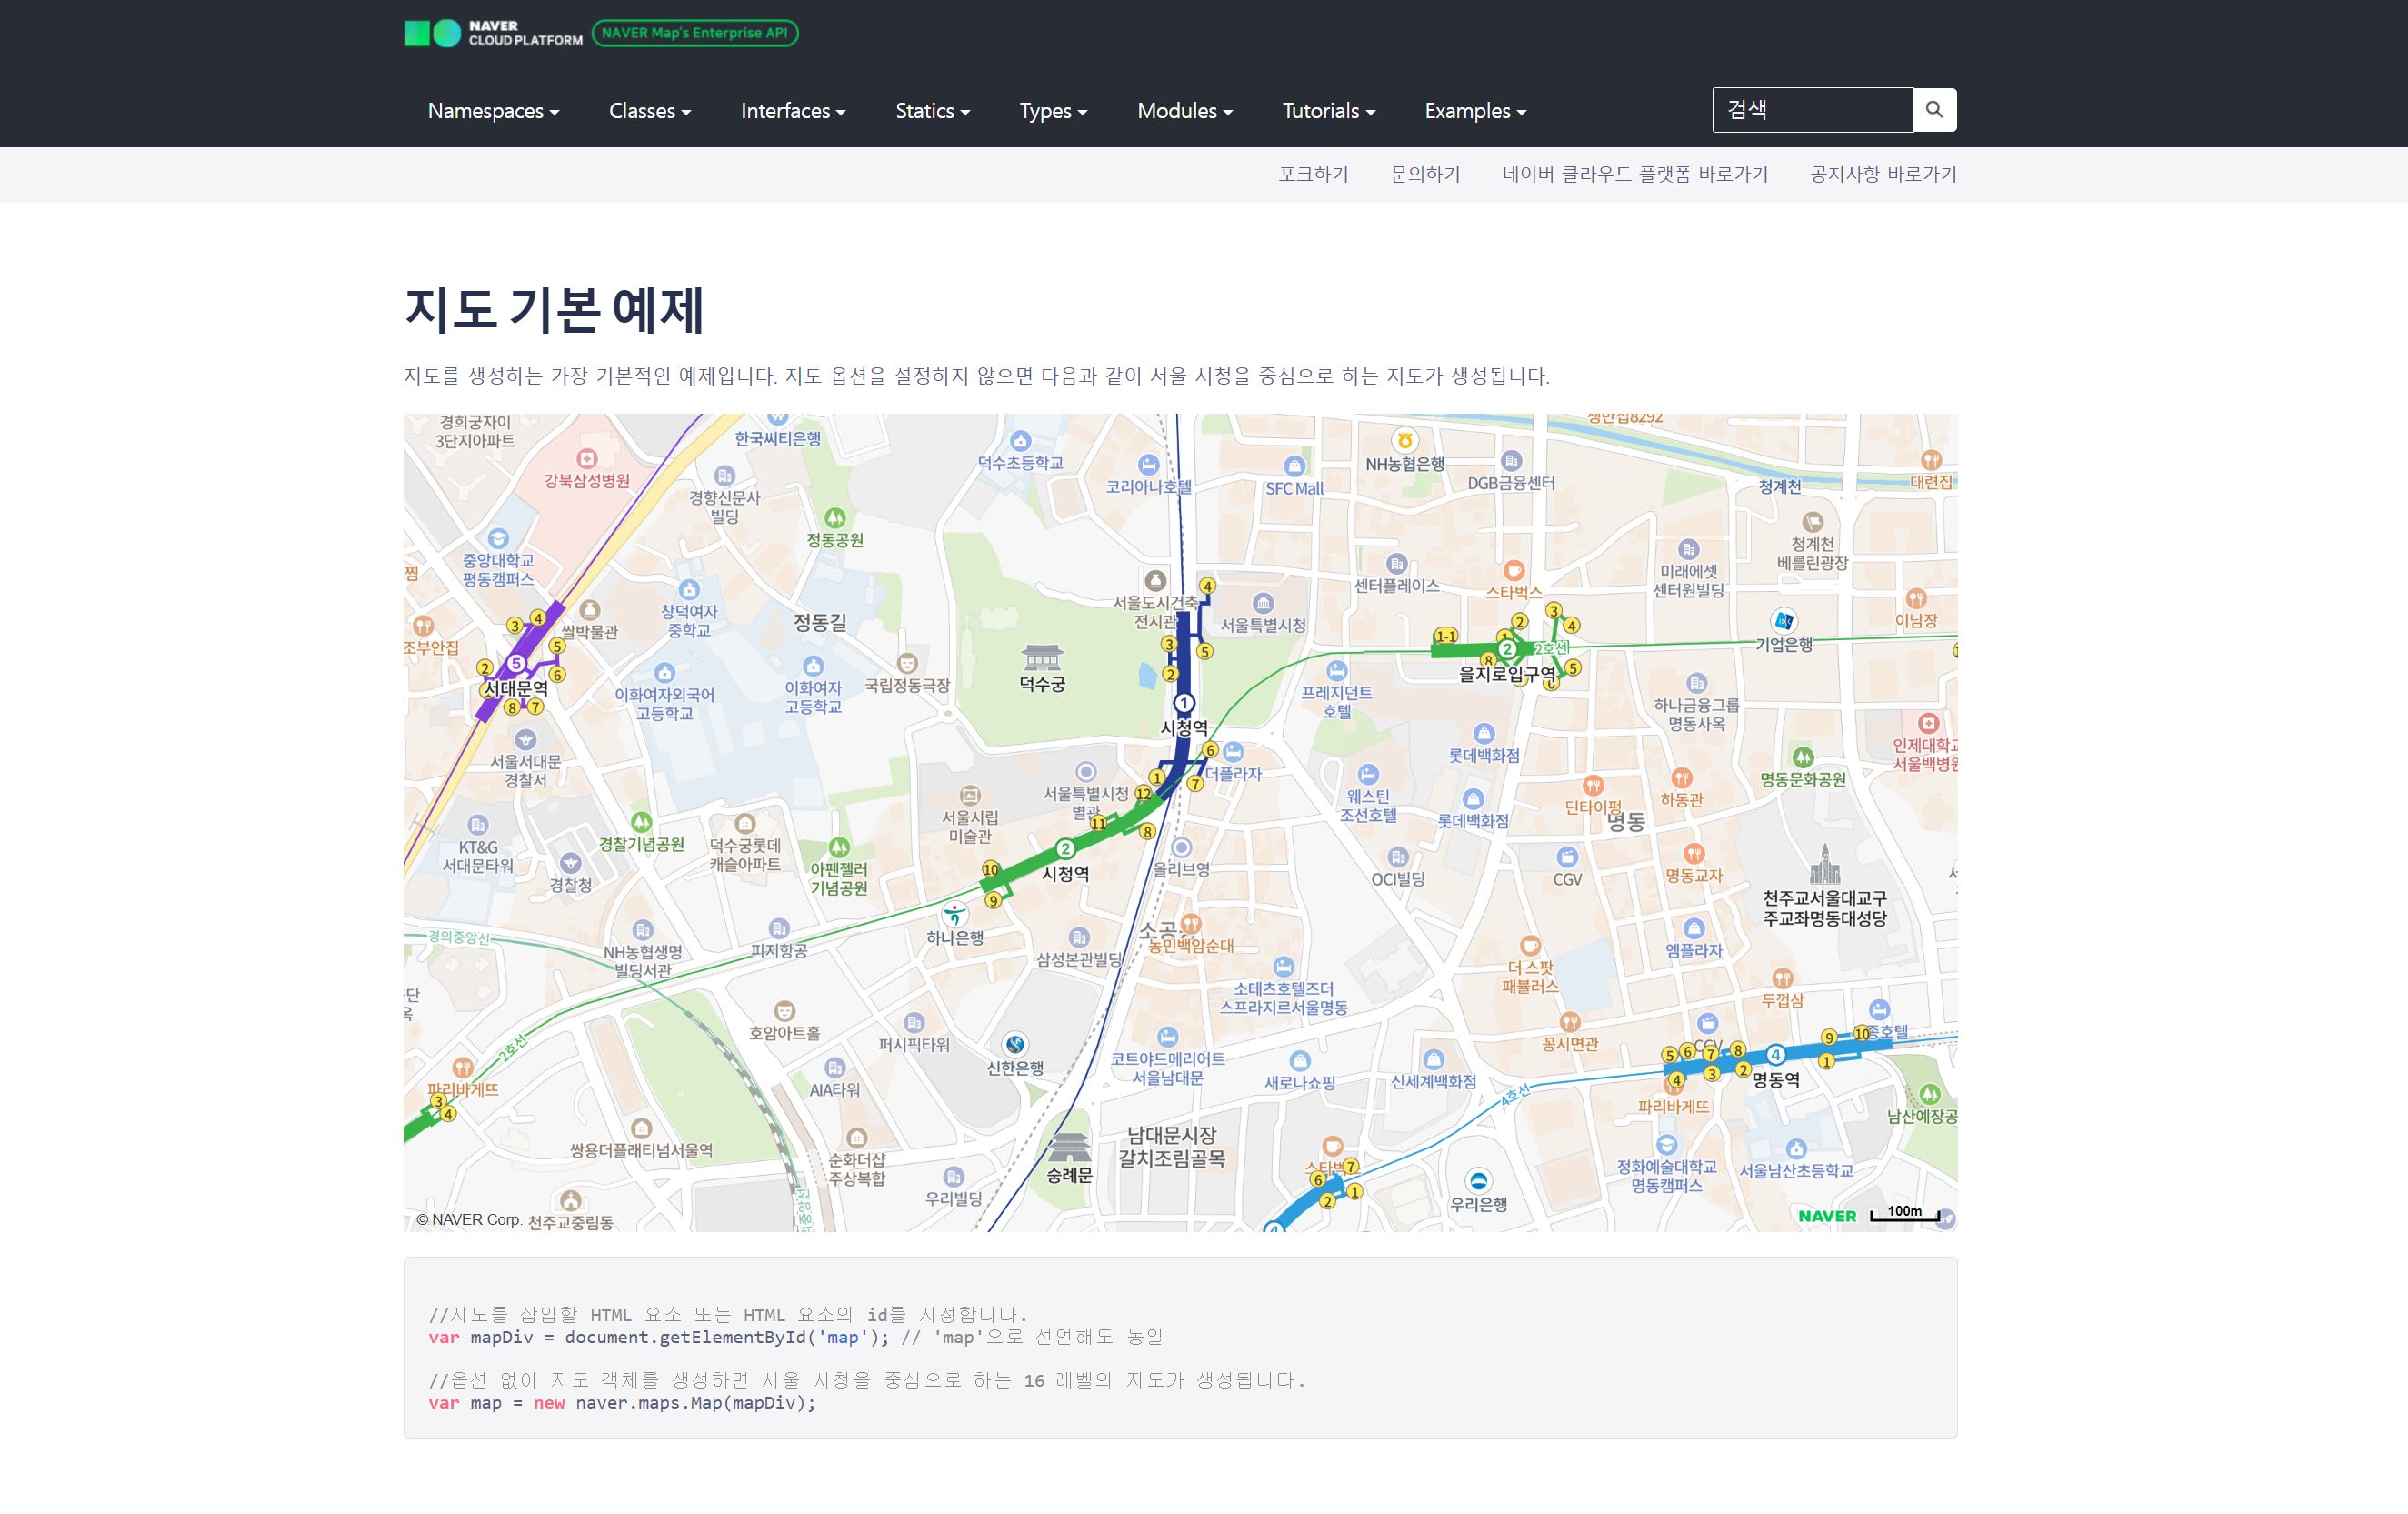
Task: Click the line 1 시청역 station marker
Action: (1184, 703)
